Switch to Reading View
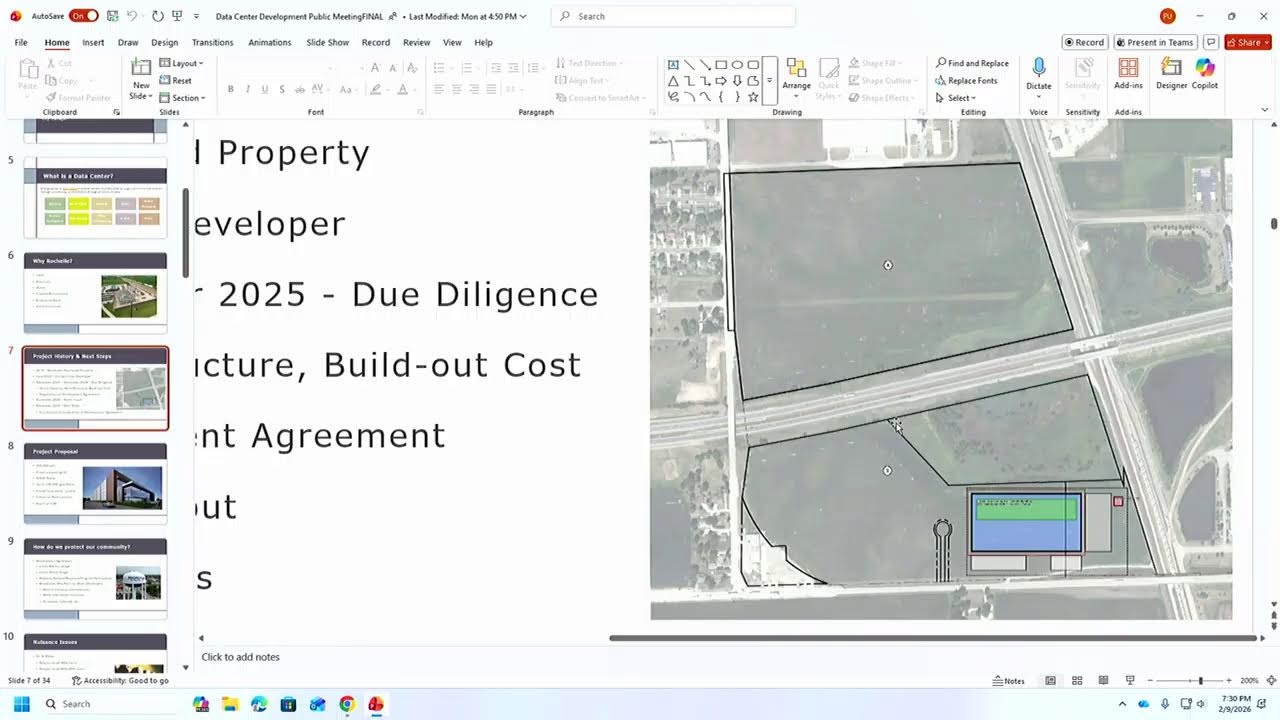Screen dimensions: 1280x720 [x=1103, y=680]
